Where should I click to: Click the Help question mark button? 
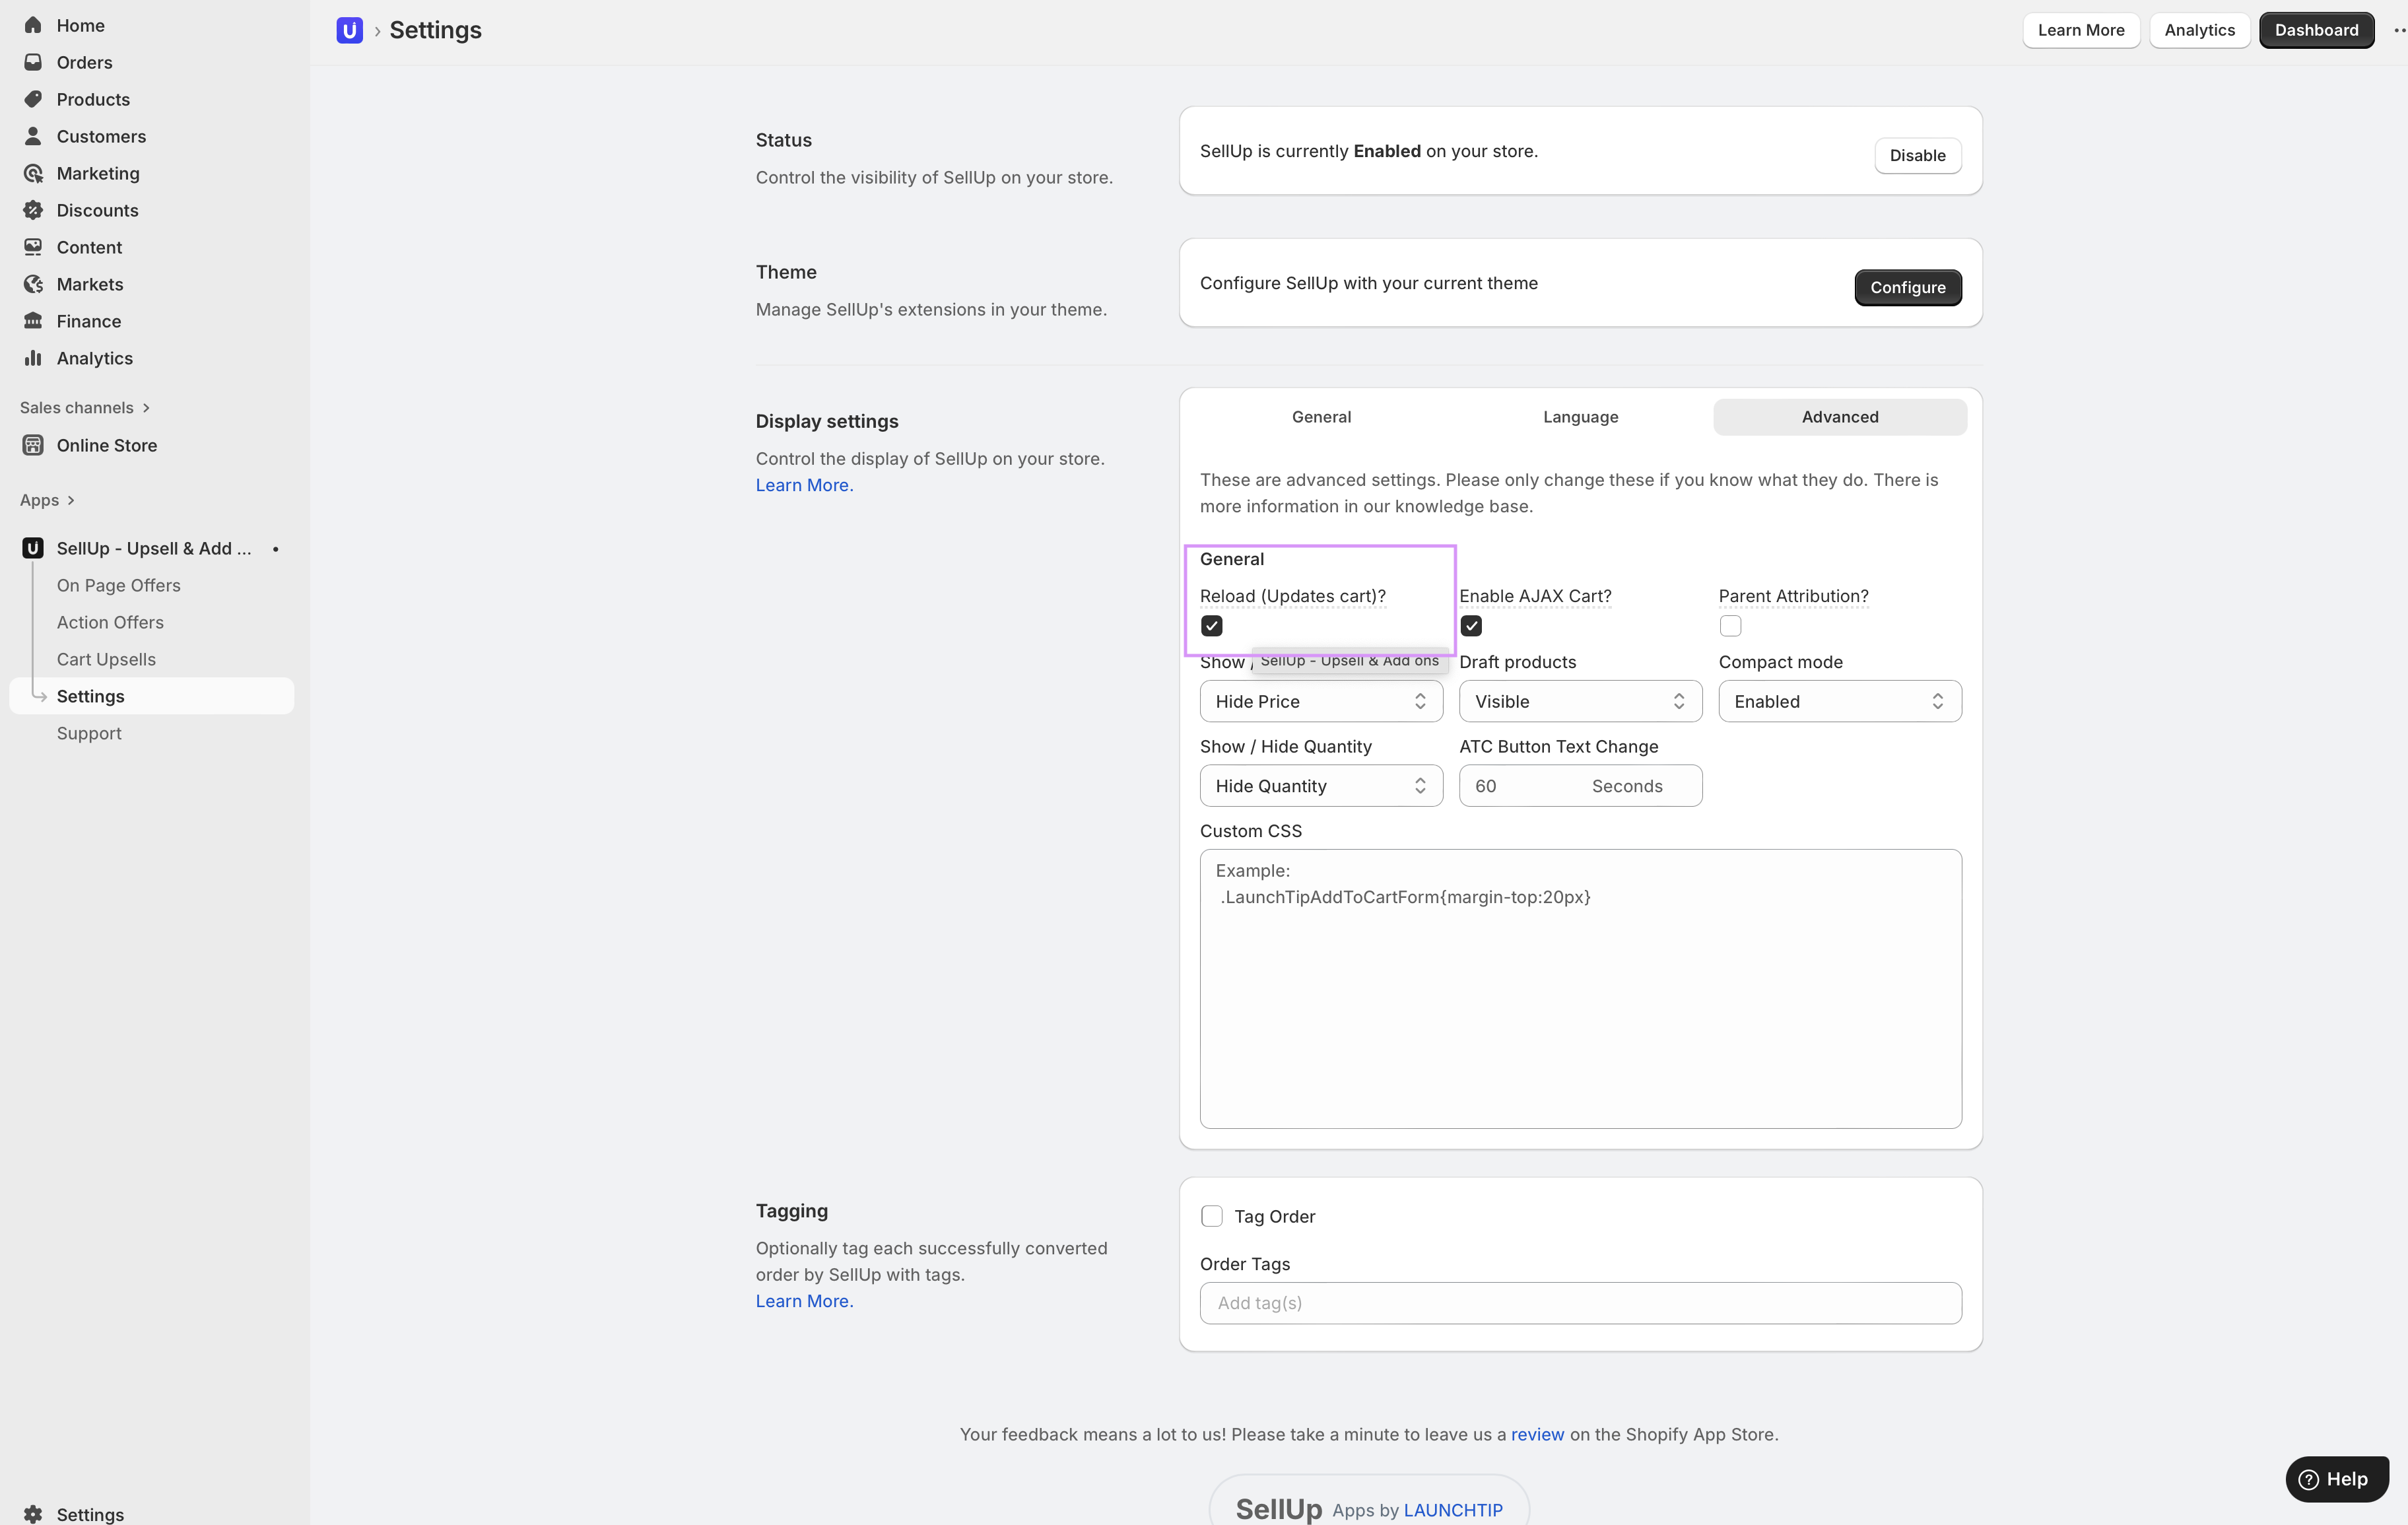tap(2337, 1479)
